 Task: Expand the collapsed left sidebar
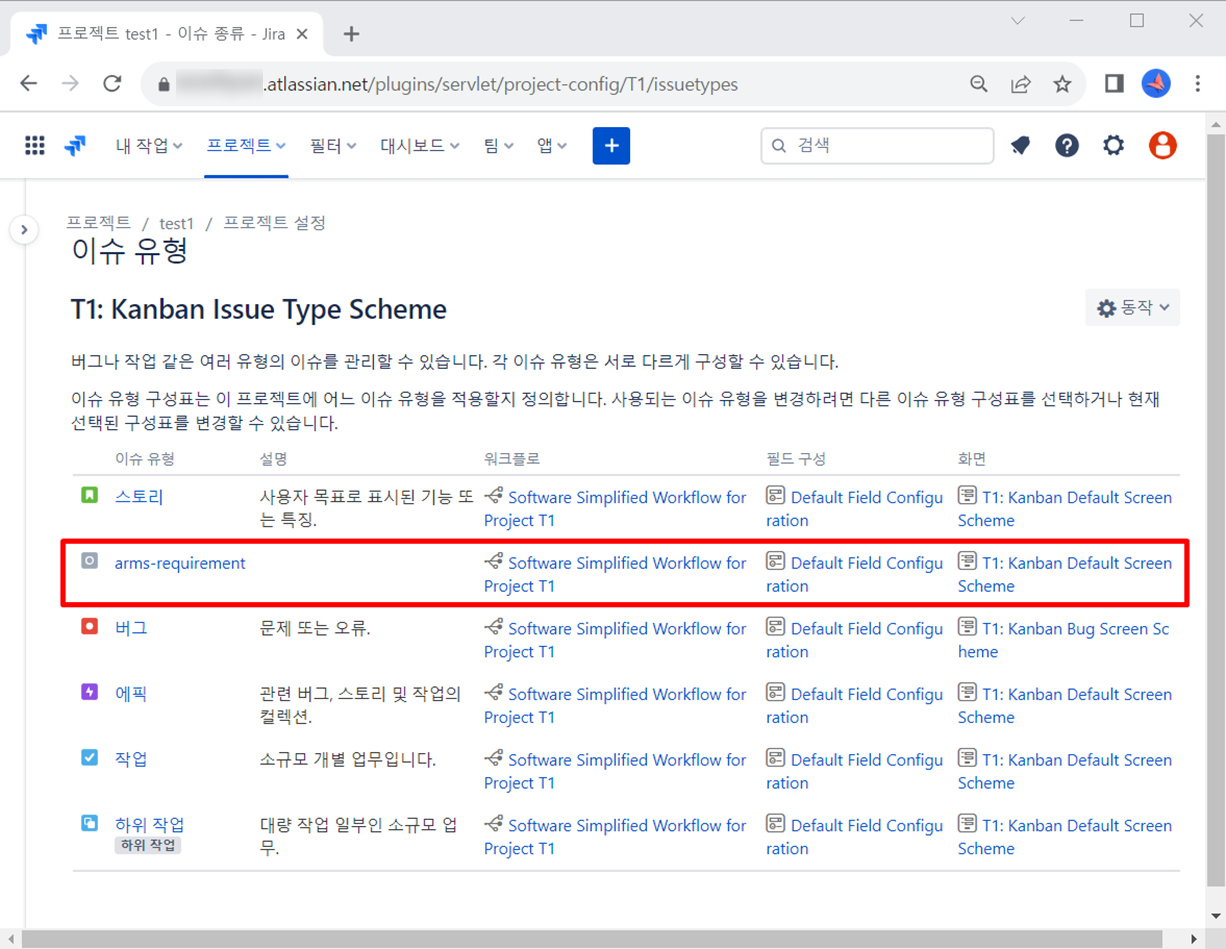click(24, 230)
